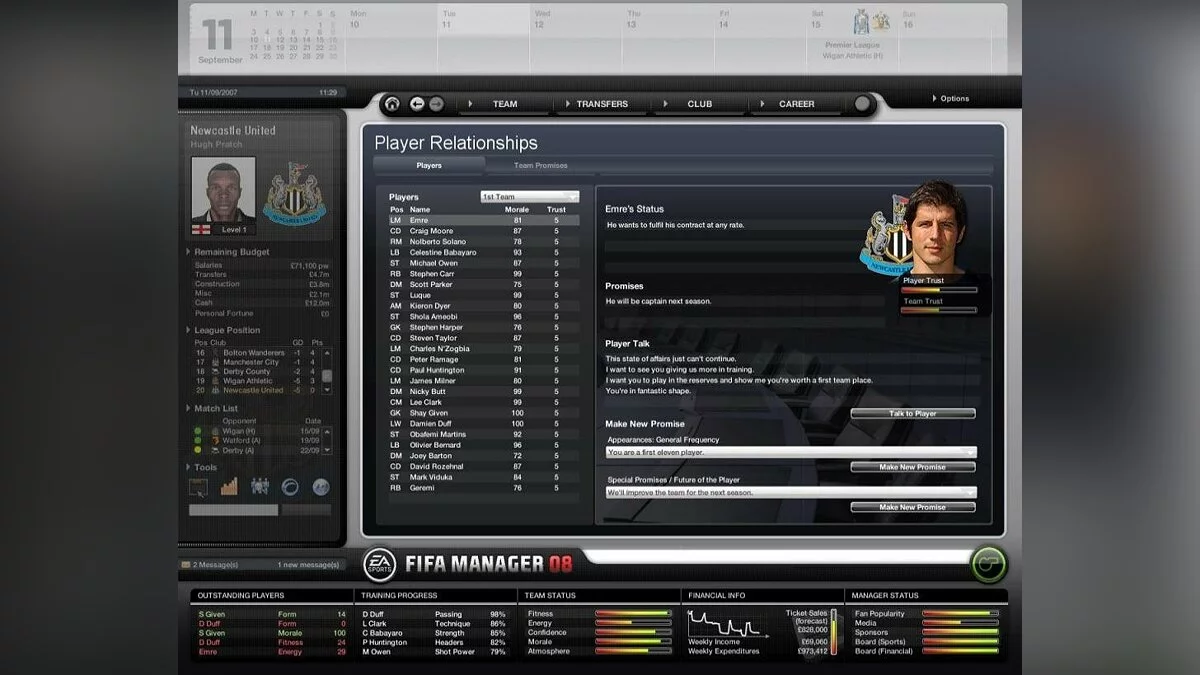Open the Special Promises dropdown
Screen dimensions: 1200x675
tap(791, 492)
